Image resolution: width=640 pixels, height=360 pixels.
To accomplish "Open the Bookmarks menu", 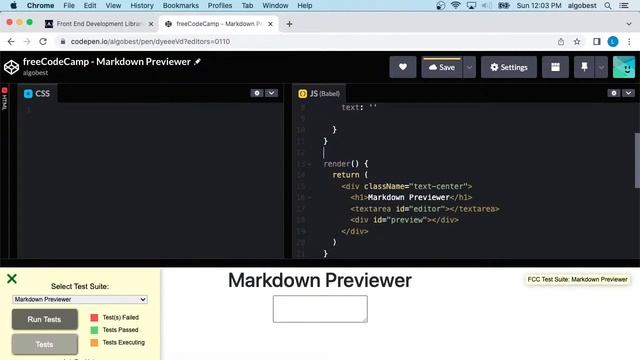I will click(x=181, y=6).
